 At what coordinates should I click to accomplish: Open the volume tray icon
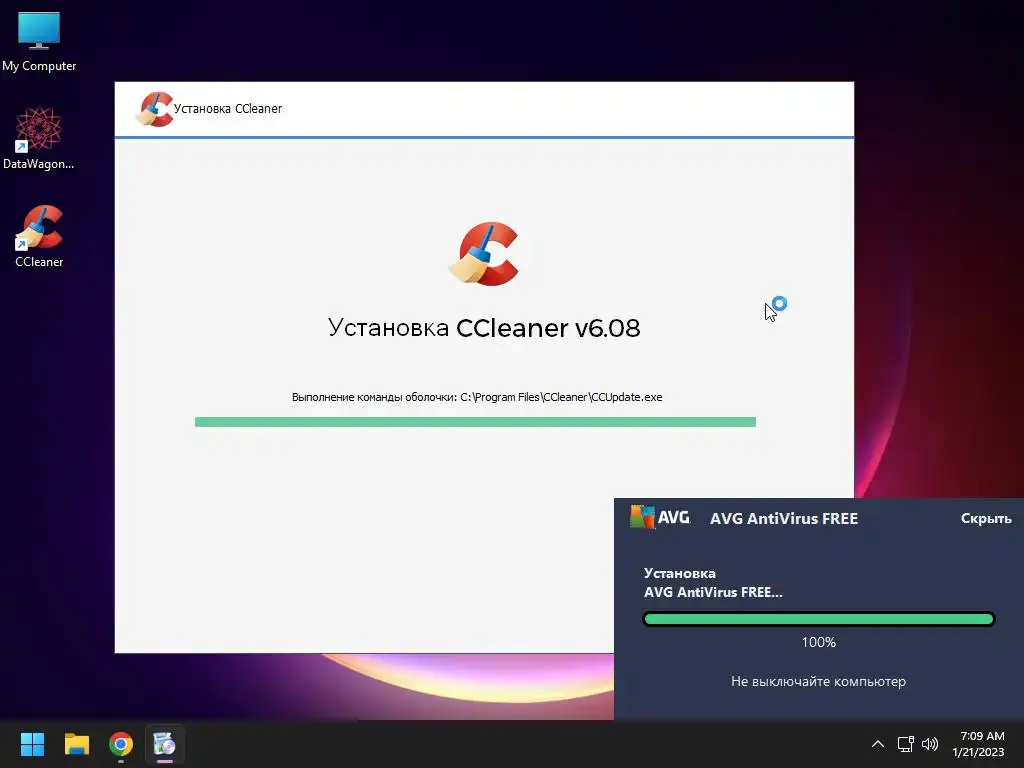pyautogui.click(x=930, y=744)
